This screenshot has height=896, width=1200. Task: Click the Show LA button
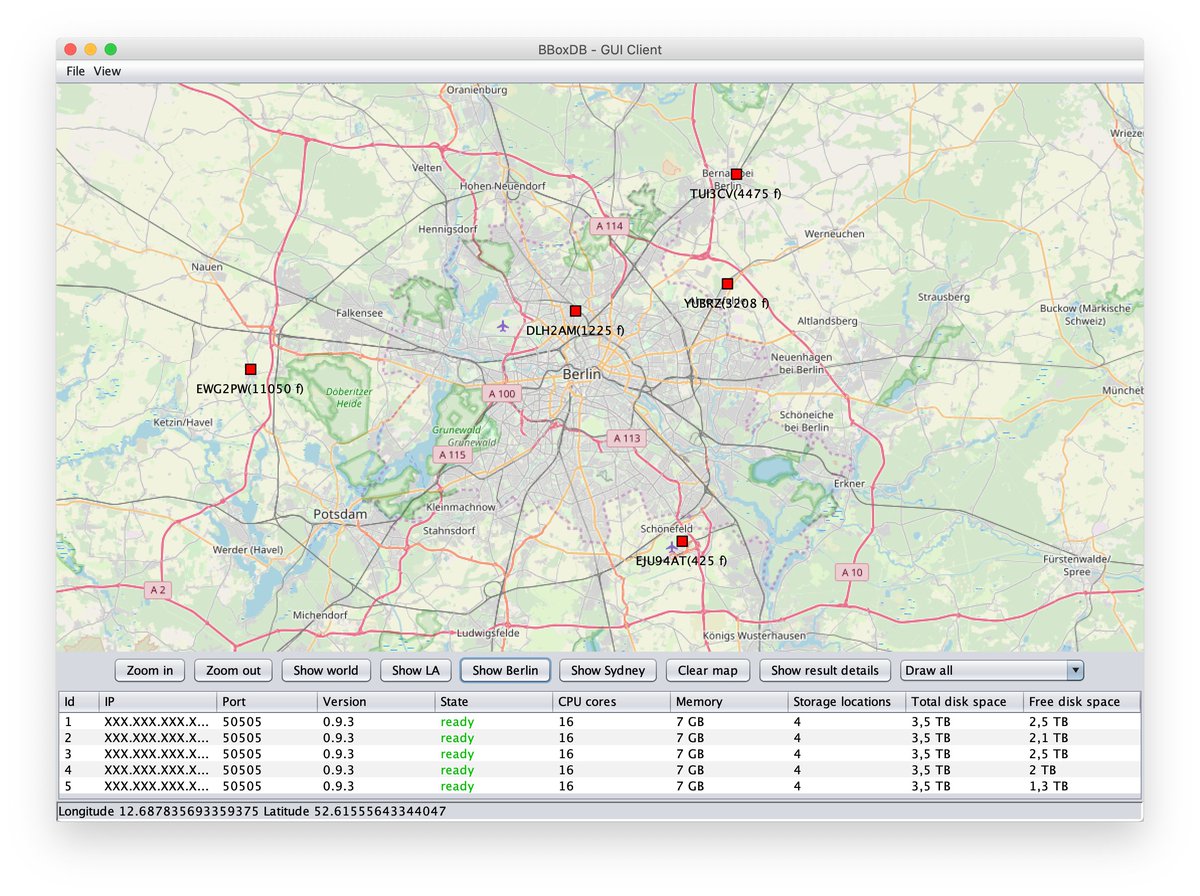(x=416, y=670)
